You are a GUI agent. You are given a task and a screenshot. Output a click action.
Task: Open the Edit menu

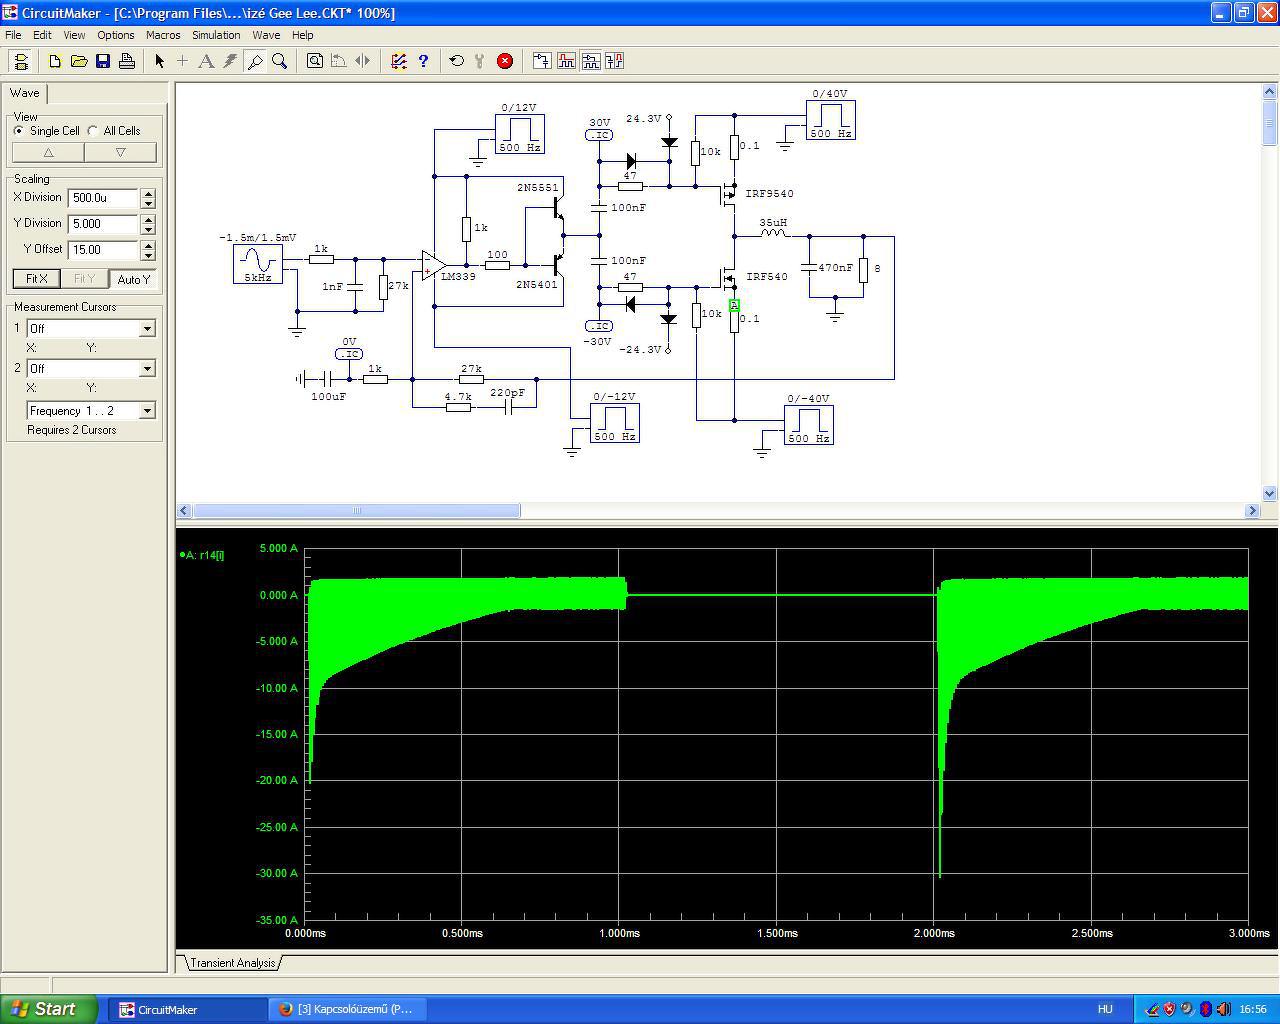click(x=42, y=35)
